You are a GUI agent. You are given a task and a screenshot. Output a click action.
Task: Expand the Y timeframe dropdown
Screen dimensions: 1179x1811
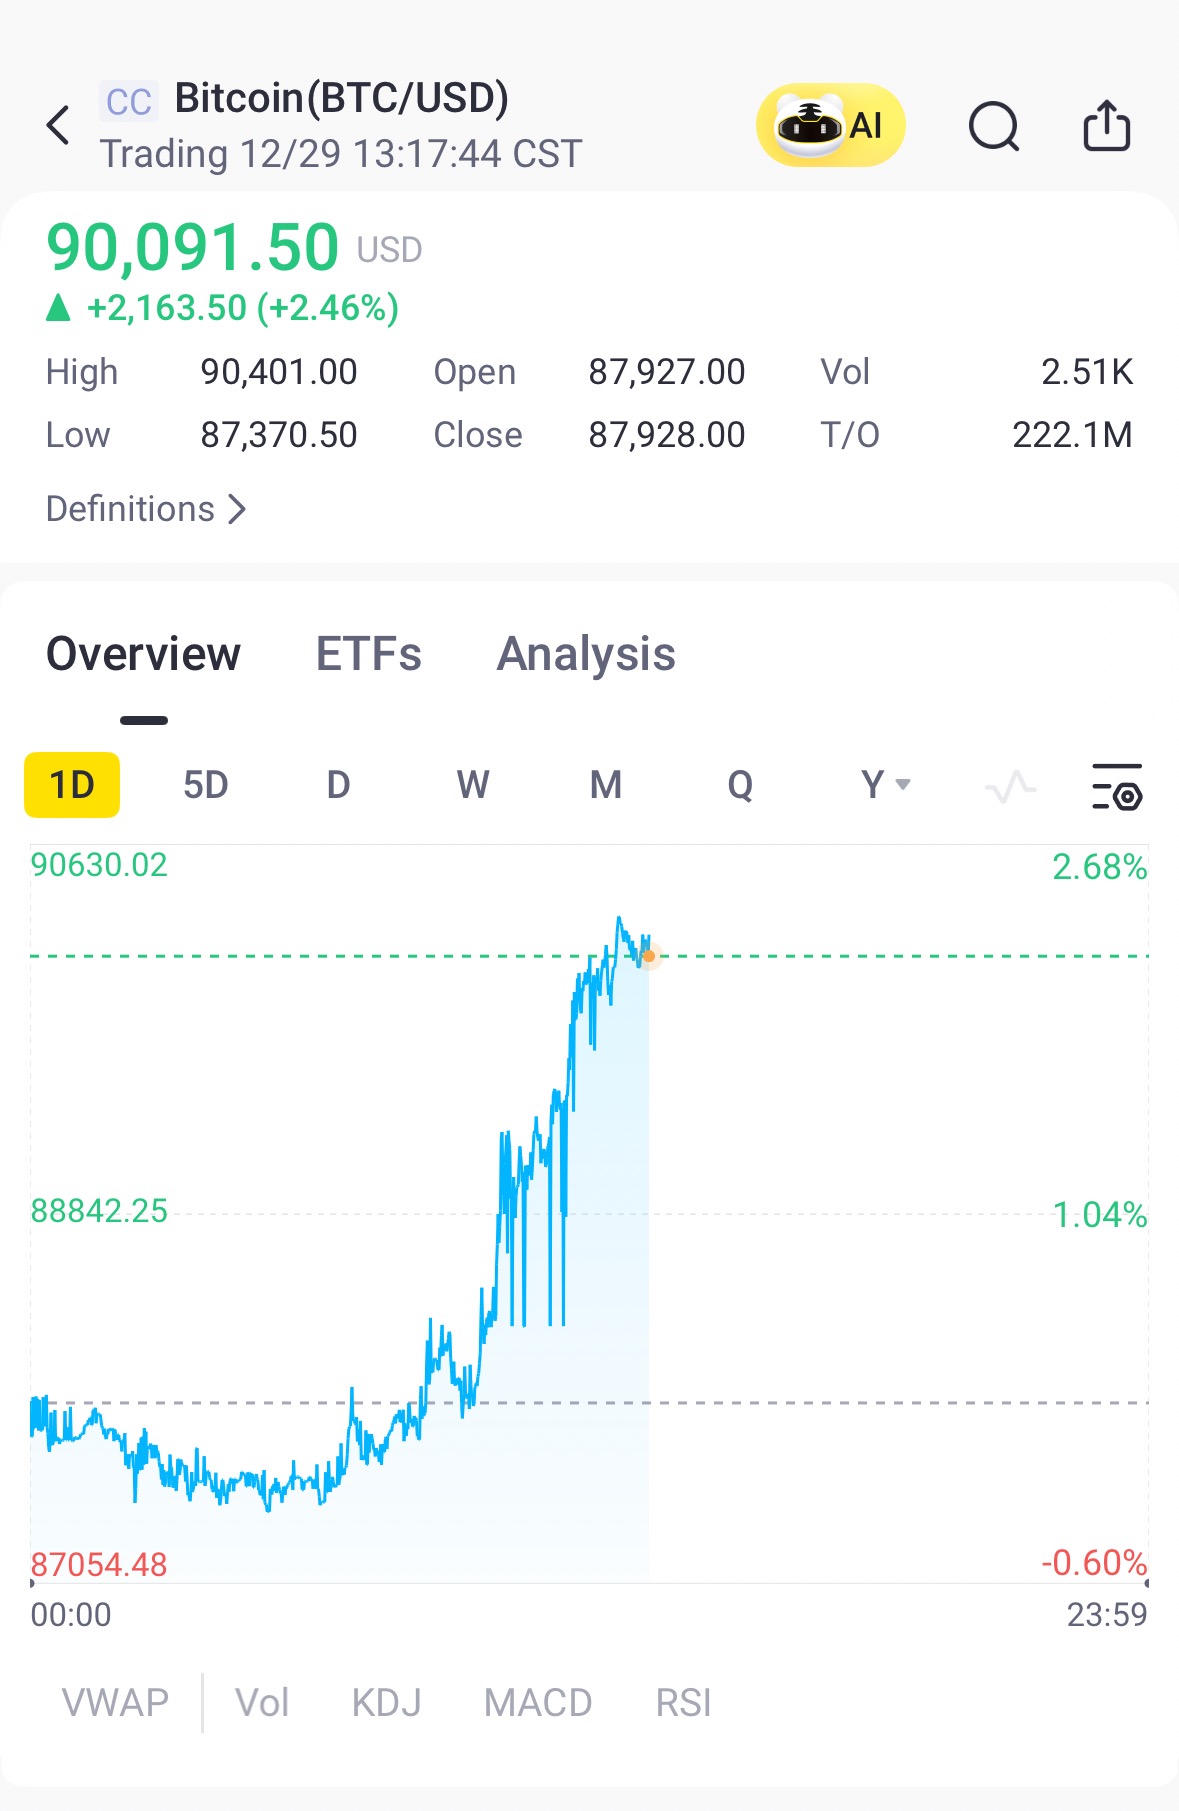885,785
